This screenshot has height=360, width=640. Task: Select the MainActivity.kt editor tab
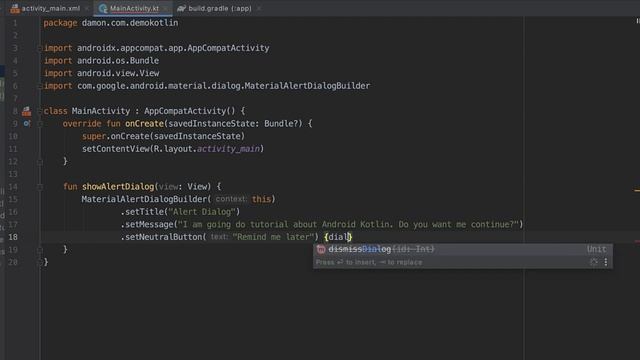pyautogui.click(x=134, y=8)
